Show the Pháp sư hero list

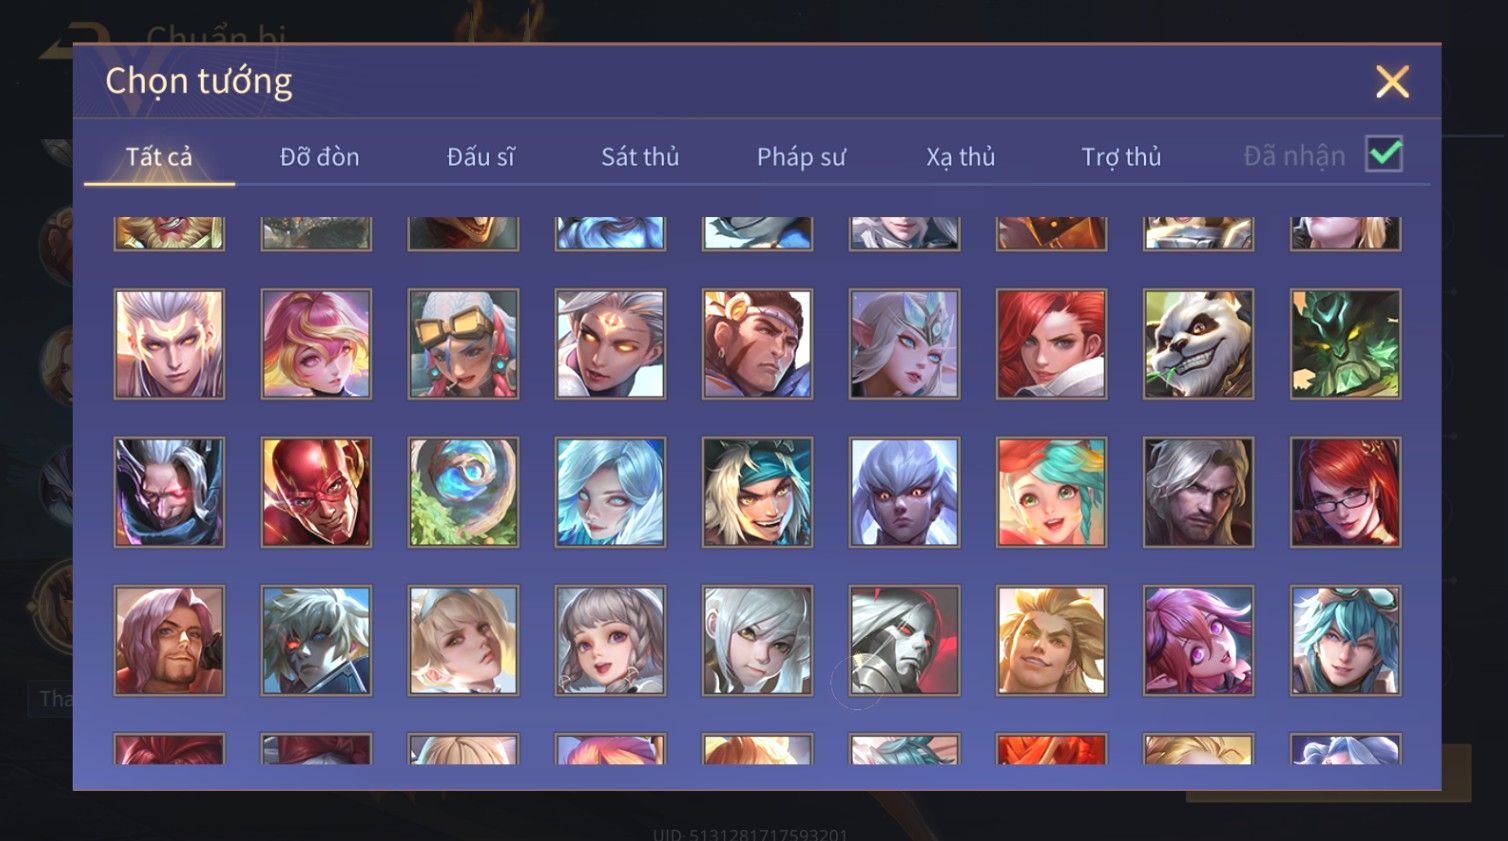[x=801, y=157]
